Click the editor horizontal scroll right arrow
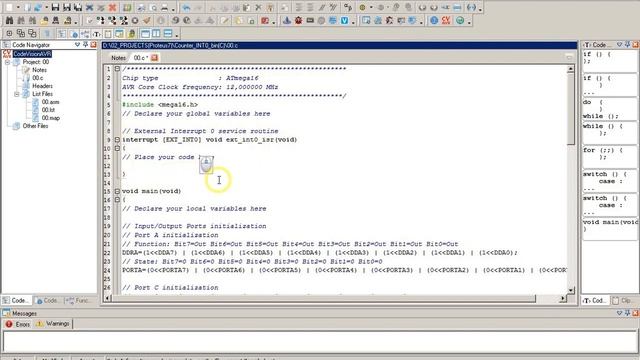640x360 pixels. [x=562, y=299]
